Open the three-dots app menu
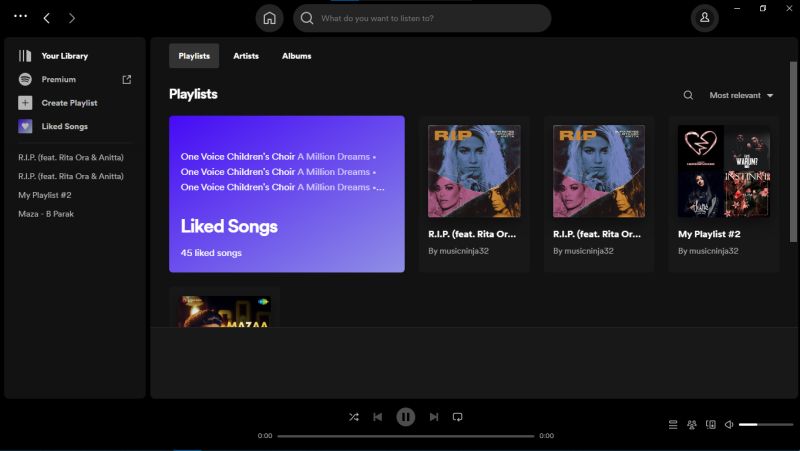This screenshot has width=800, height=451. pos(20,16)
